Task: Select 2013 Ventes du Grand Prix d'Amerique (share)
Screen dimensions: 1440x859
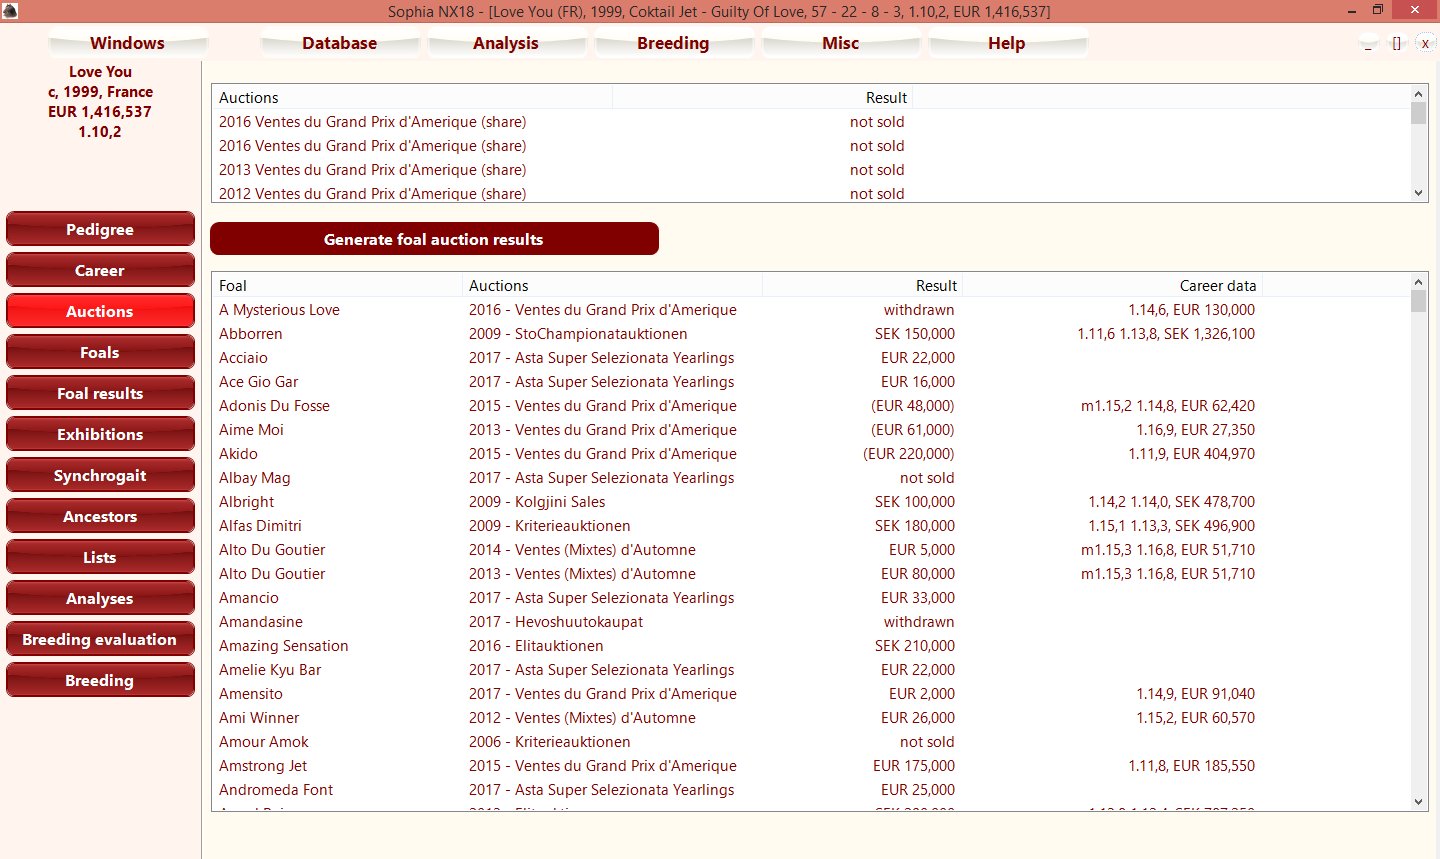Action: (x=372, y=169)
